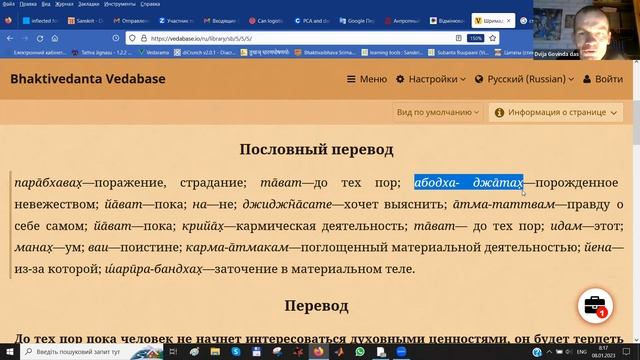The height and width of the screenshot is (360, 640).
Task: Open the learning tools Sanskrit bookmark
Action: click(x=392, y=52)
